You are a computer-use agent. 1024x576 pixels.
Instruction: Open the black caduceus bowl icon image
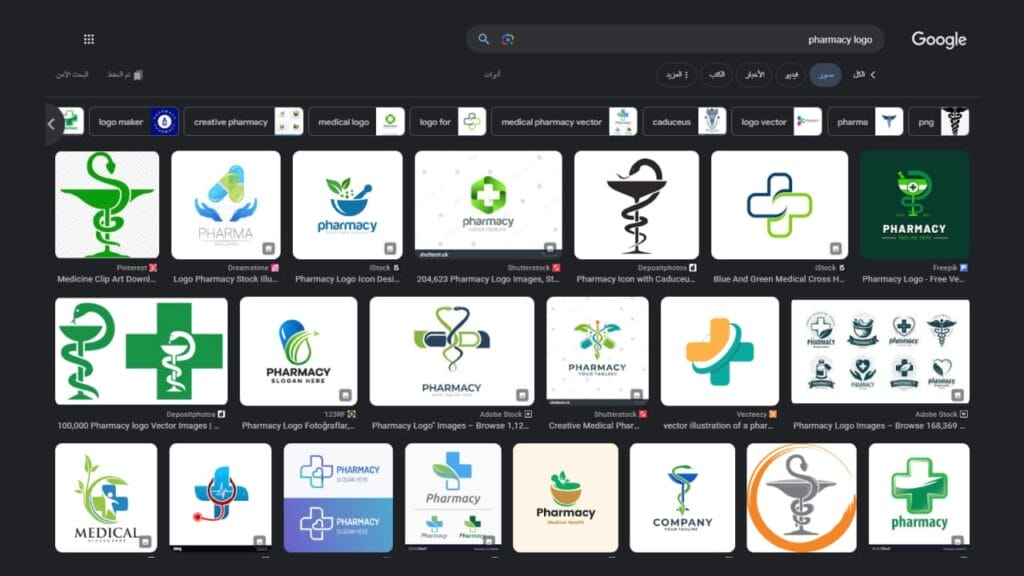(637, 205)
